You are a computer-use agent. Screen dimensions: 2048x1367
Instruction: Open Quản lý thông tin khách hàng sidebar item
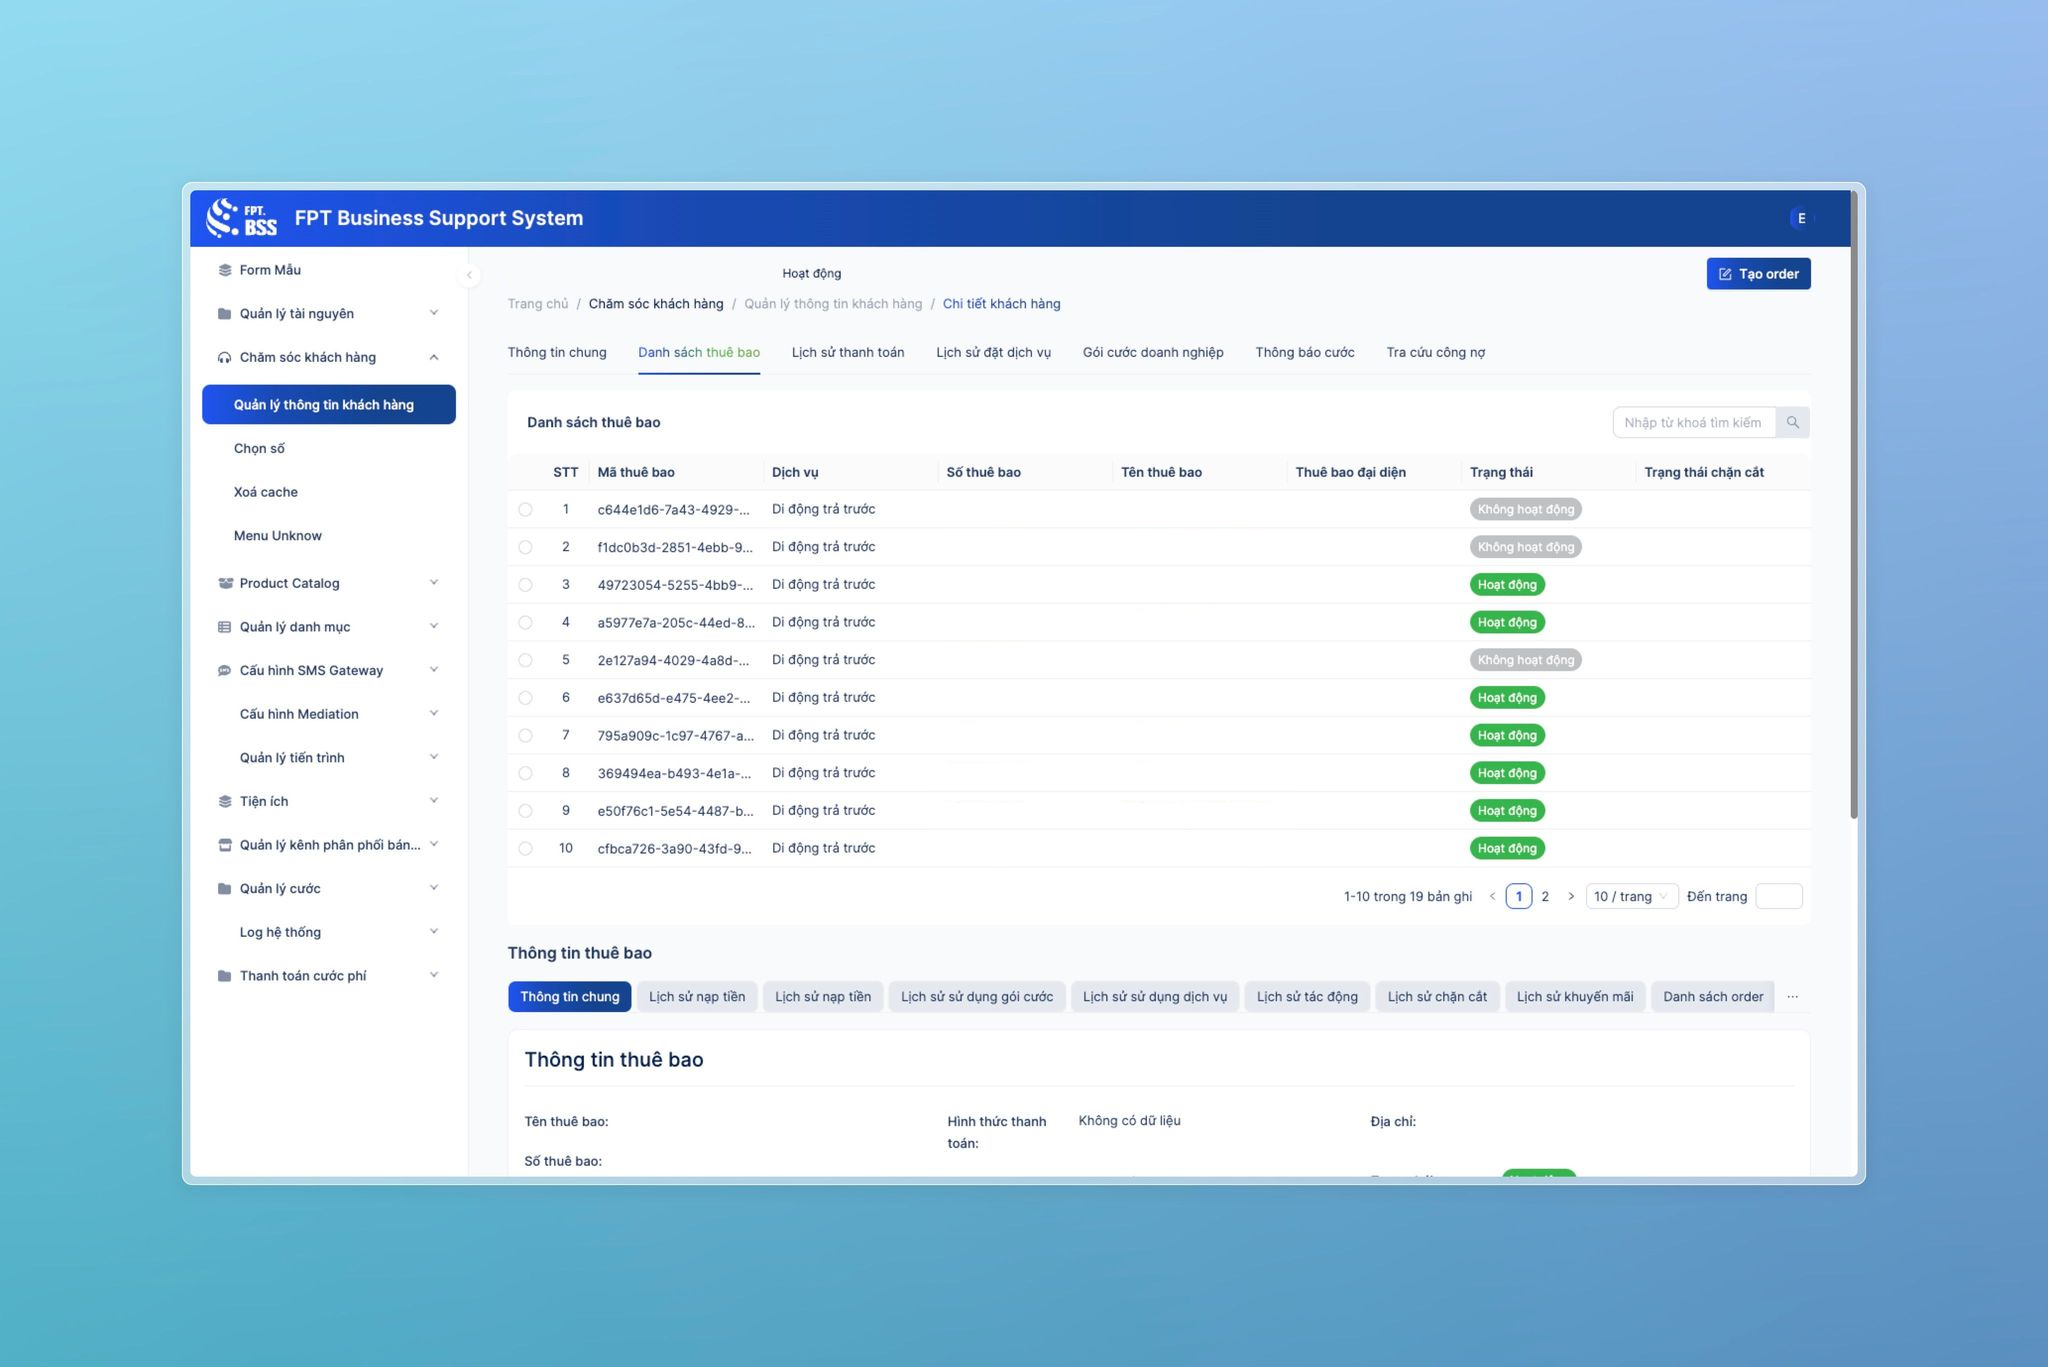[x=329, y=405]
